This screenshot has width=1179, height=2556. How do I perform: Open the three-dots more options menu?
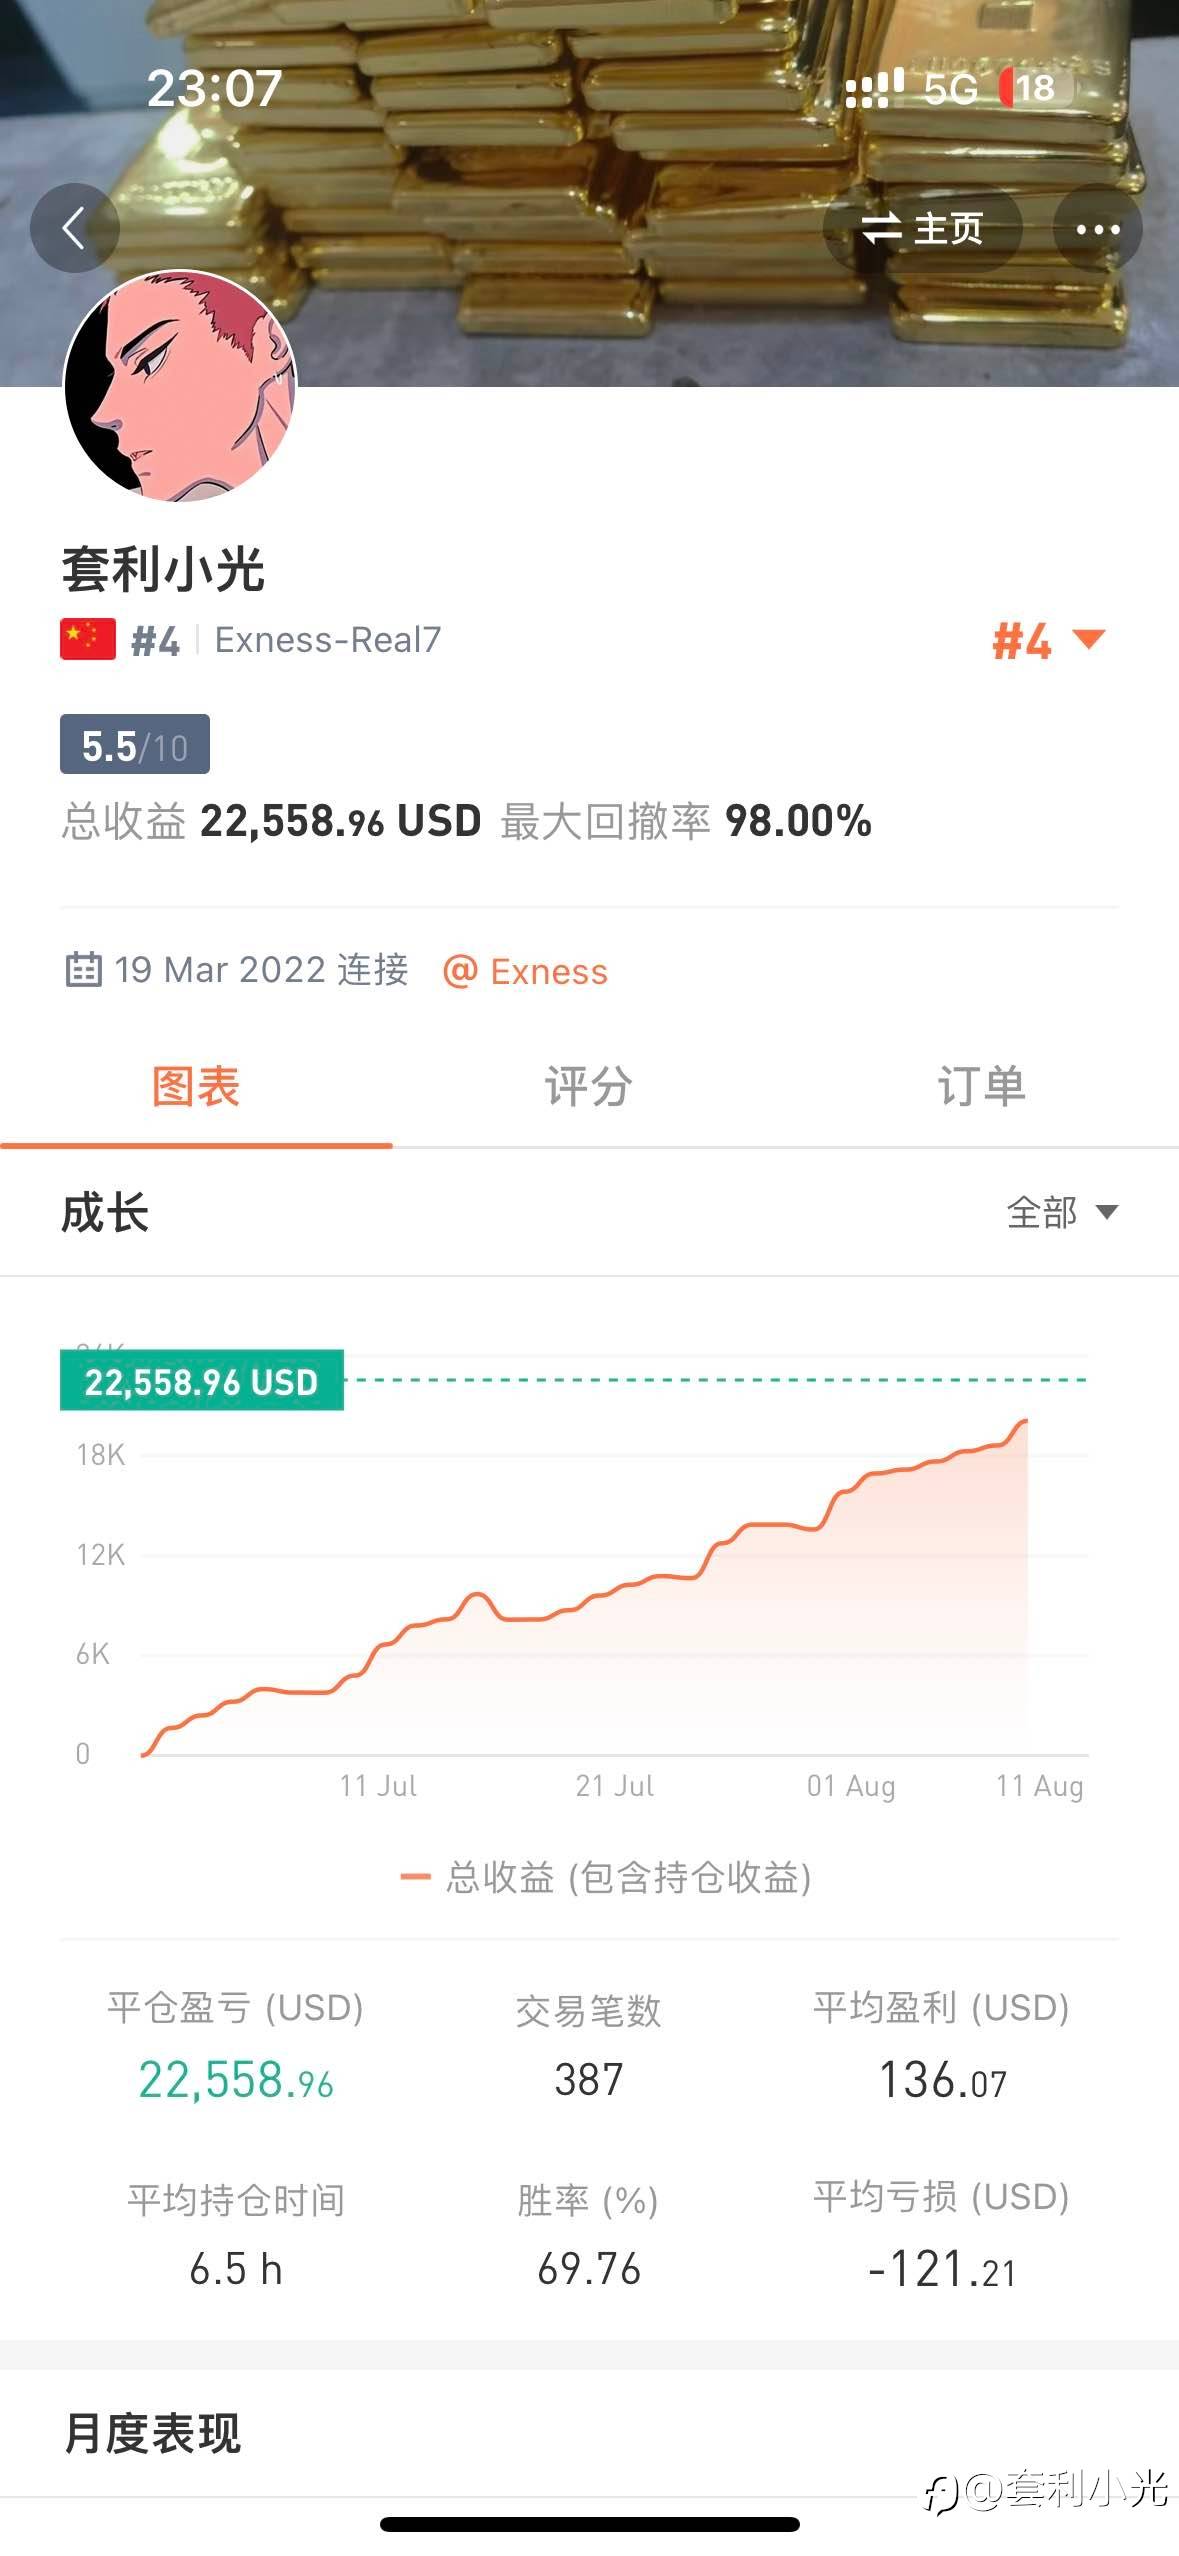pyautogui.click(x=1097, y=229)
